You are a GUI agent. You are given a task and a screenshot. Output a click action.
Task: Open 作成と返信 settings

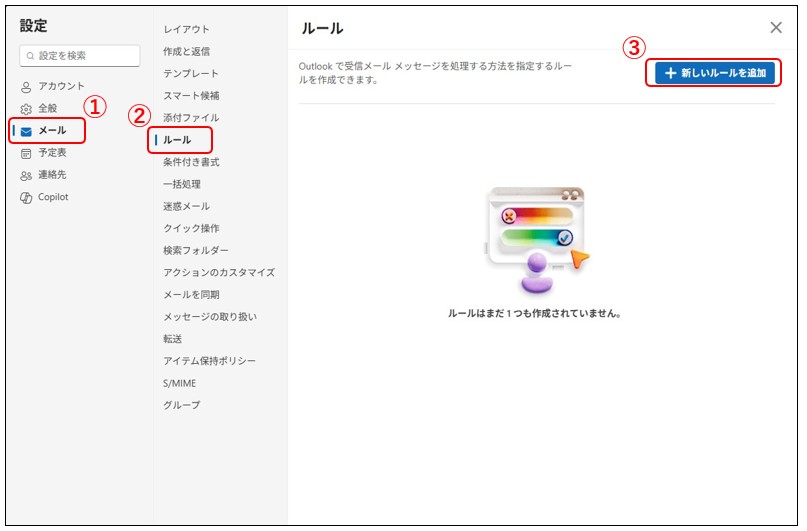click(x=187, y=51)
